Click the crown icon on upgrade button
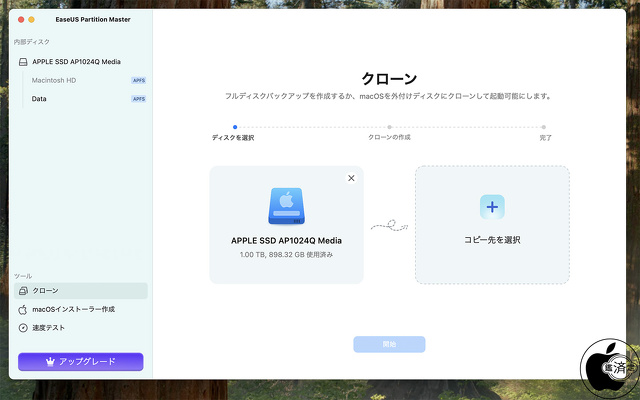This screenshot has height=400, width=640. click(50, 362)
